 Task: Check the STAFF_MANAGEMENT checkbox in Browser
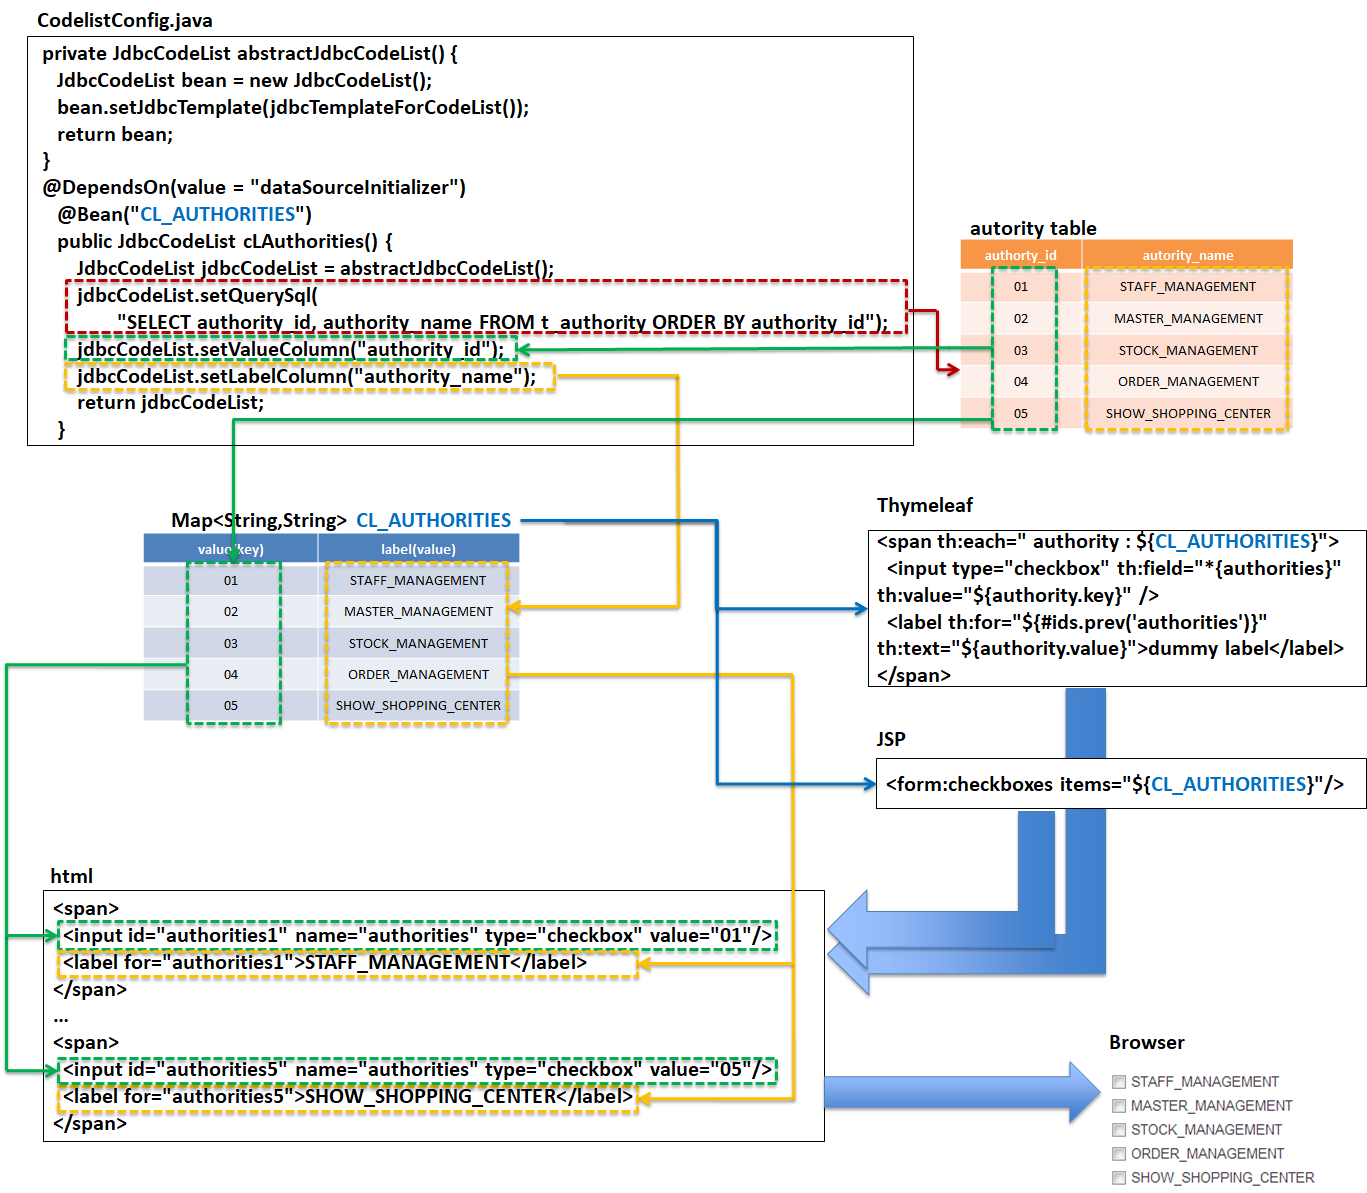(x=1119, y=1082)
